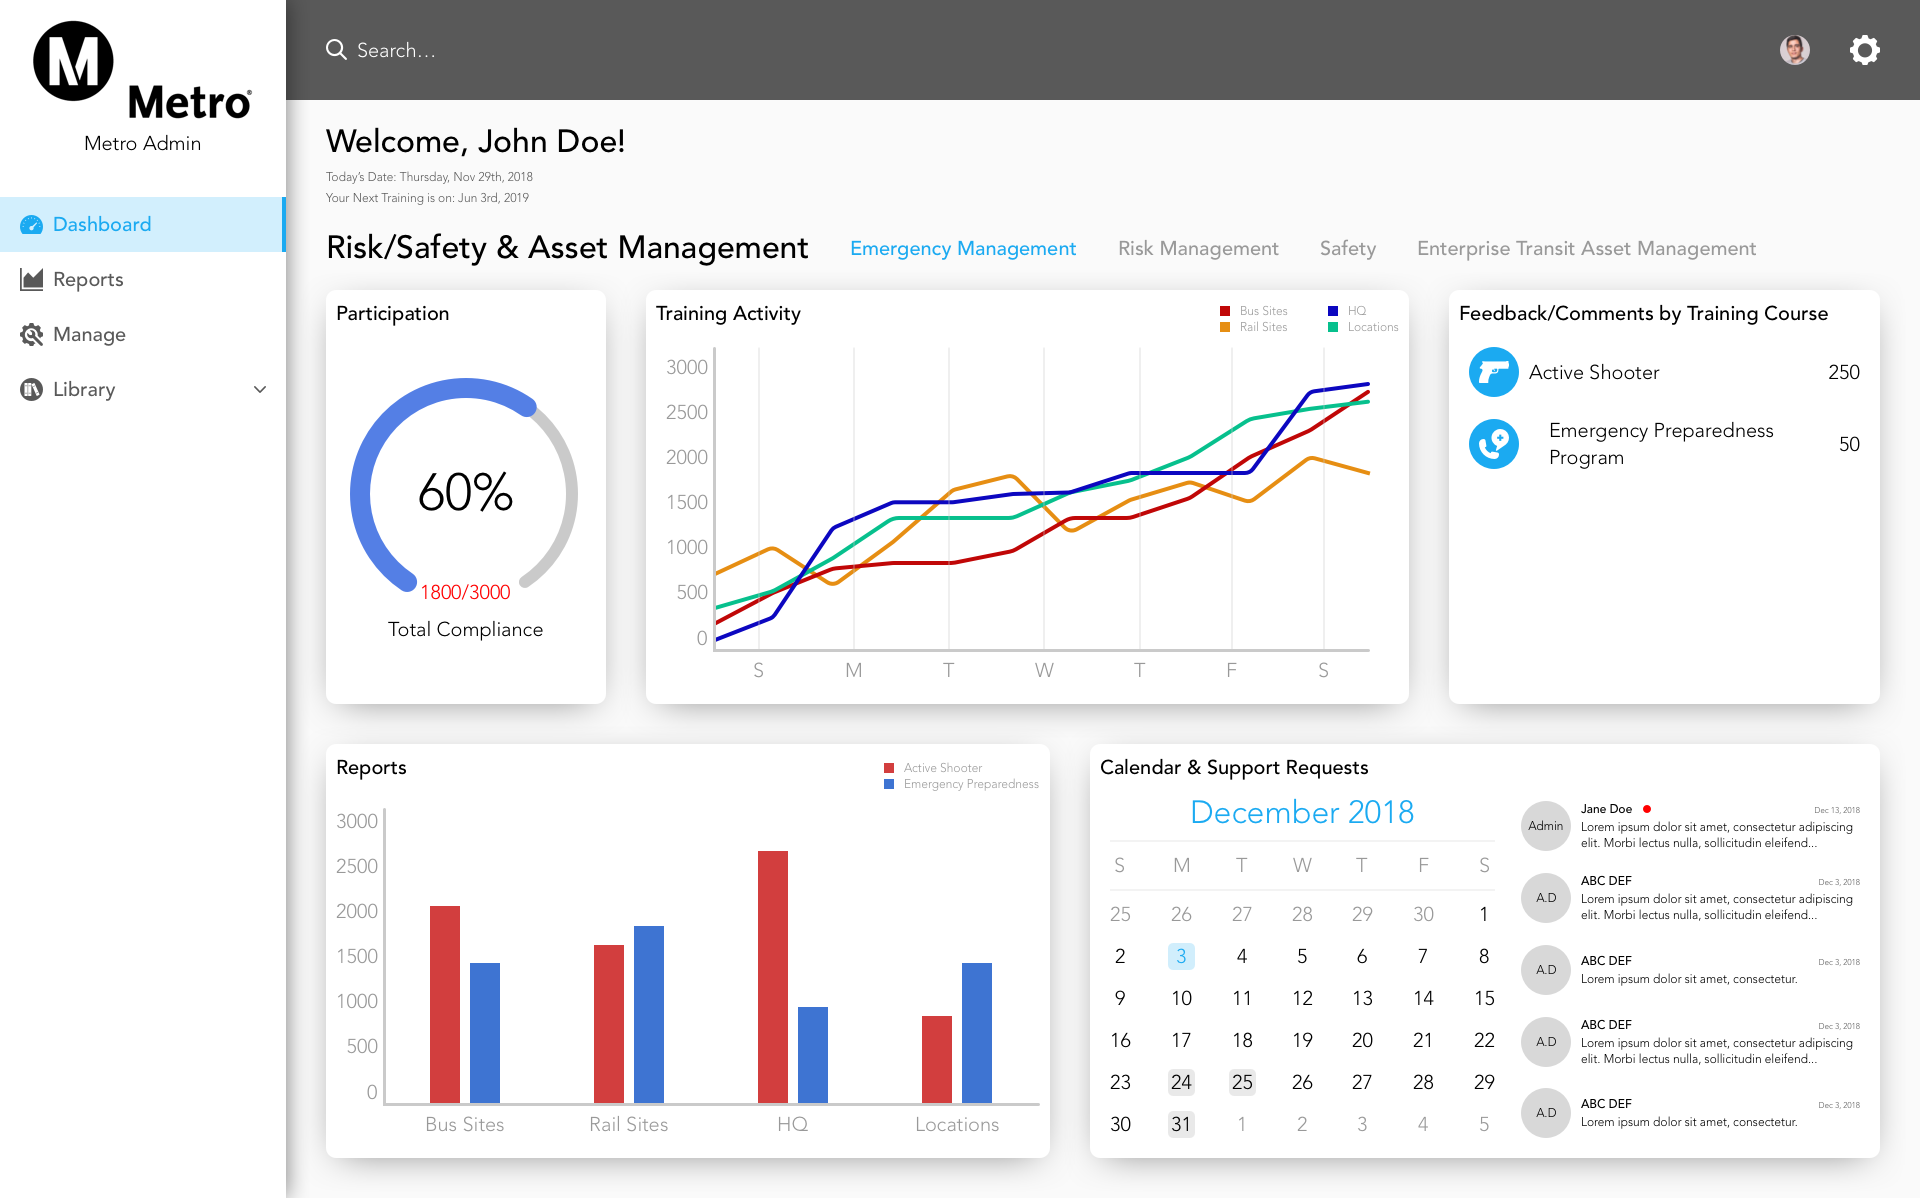Select December 3 on the calendar
This screenshot has width=1920, height=1198.
tap(1181, 956)
